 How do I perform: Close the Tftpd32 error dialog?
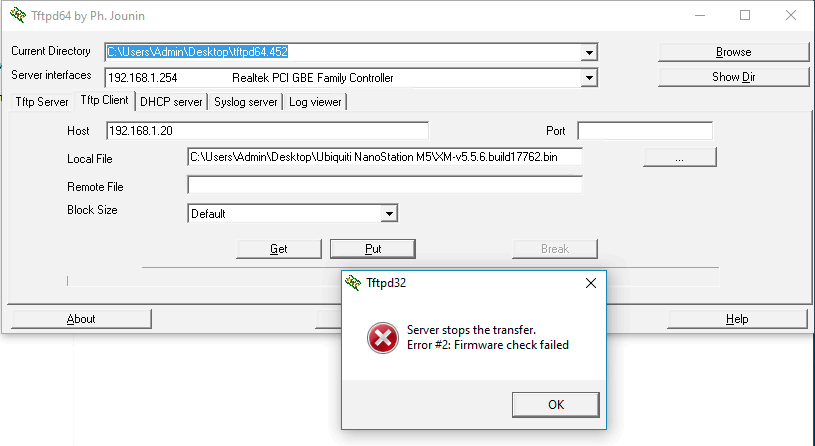[590, 283]
